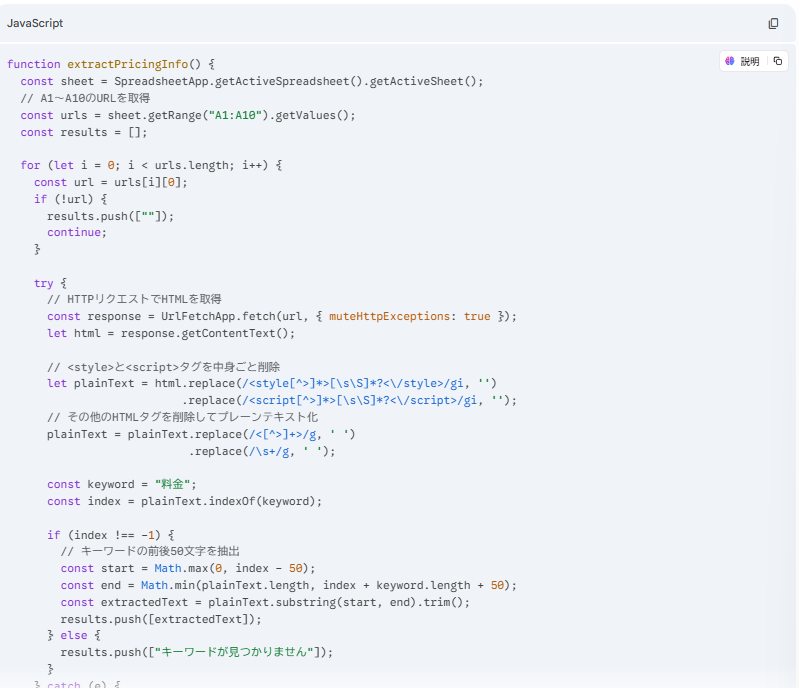Click the copy code icon in the JavaScript header
The image size is (799, 688).
click(x=773, y=23)
